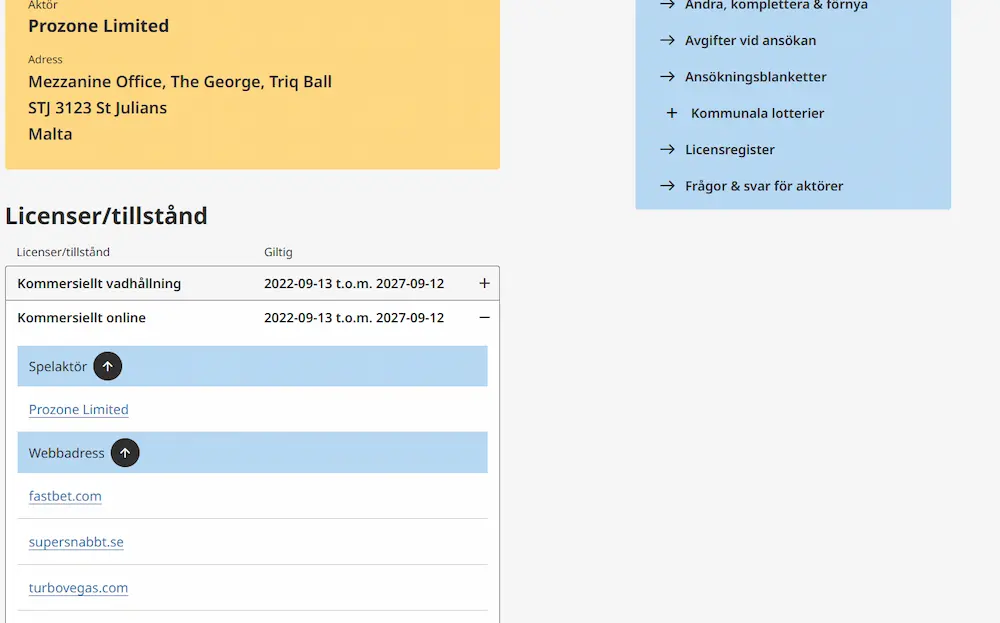Open the supersnabbt.se link
This screenshot has width=1000, height=623.
tap(76, 542)
